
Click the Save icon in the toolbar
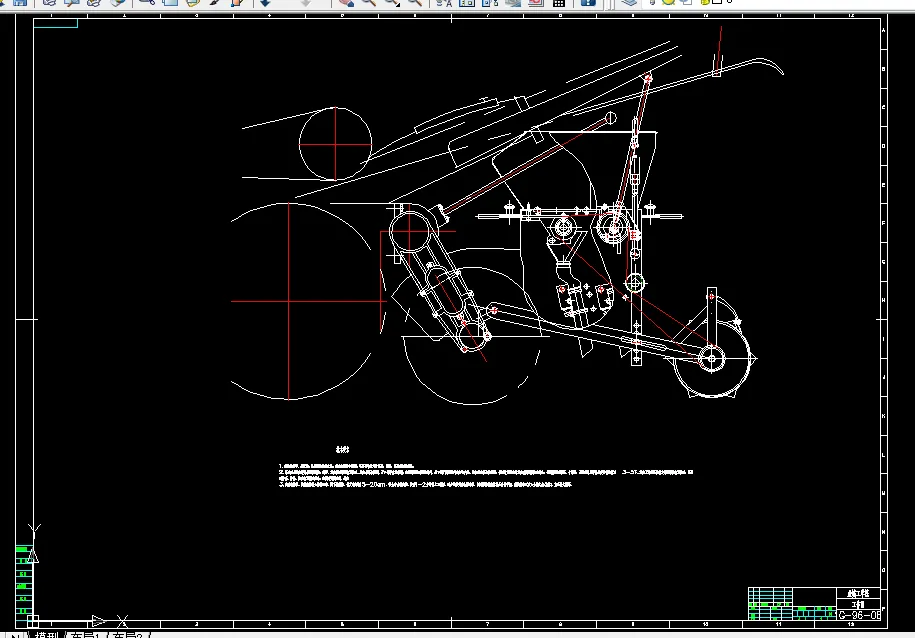tap(19, 3)
